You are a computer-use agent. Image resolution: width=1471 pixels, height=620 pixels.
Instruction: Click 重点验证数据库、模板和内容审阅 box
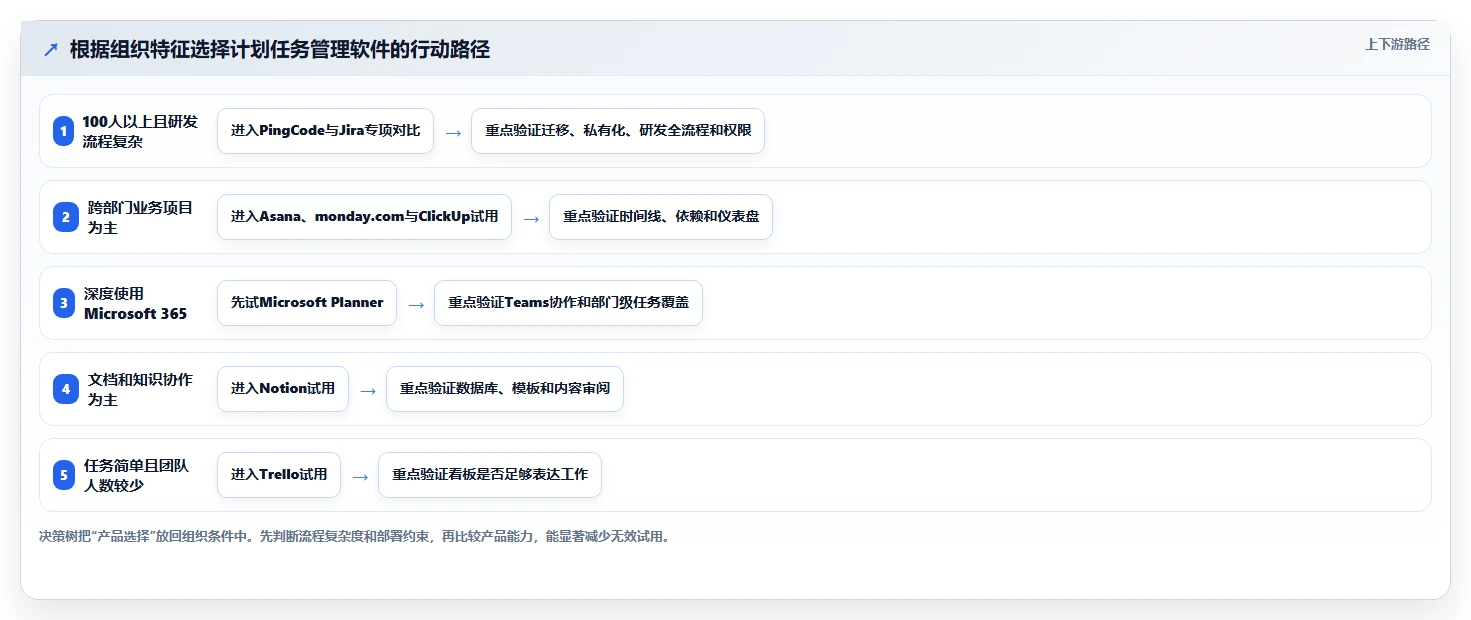(x=505, y=389)
